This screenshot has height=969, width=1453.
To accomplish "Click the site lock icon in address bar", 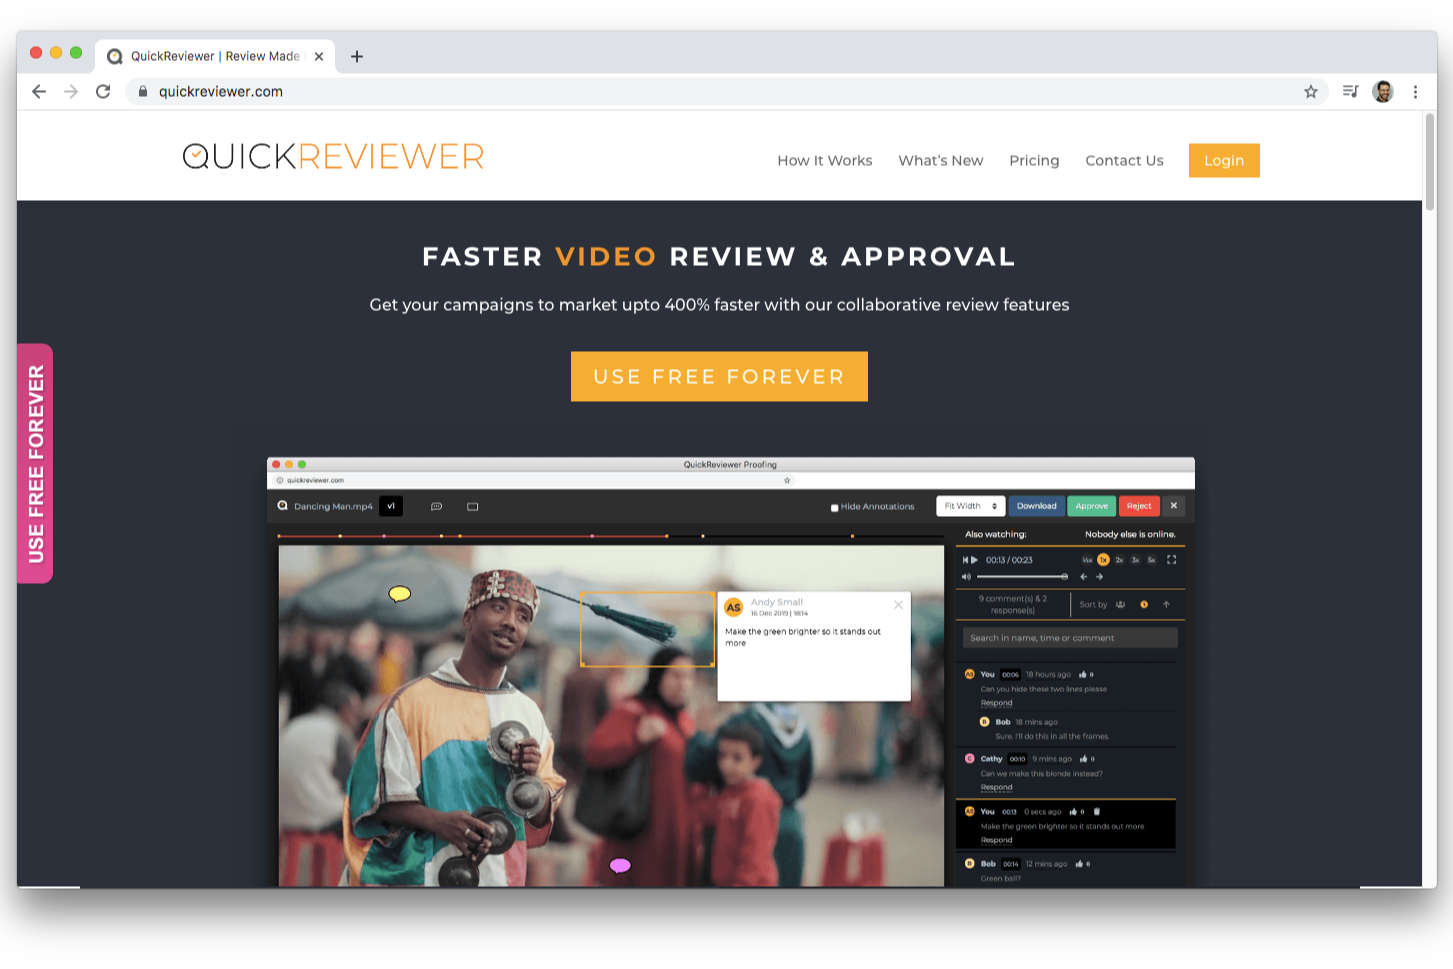I will [143, 91].
